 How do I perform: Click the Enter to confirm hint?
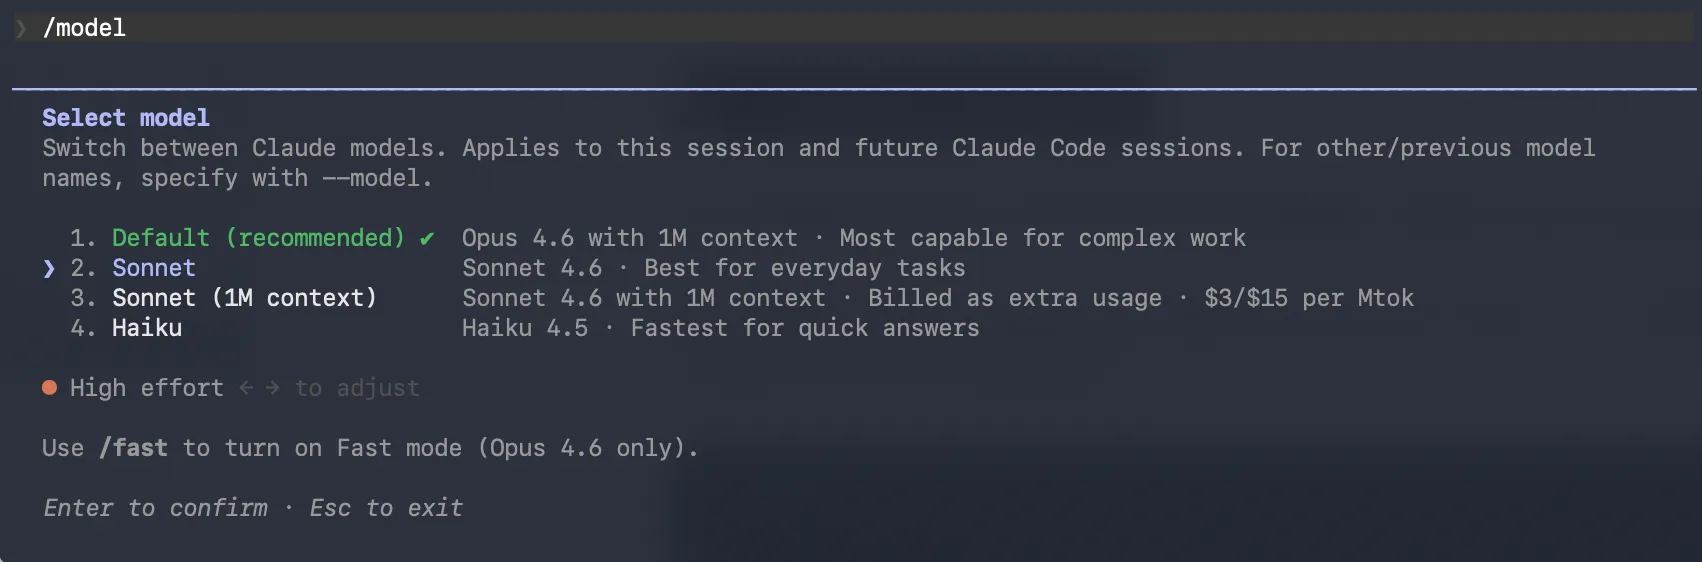coord(156,508)
